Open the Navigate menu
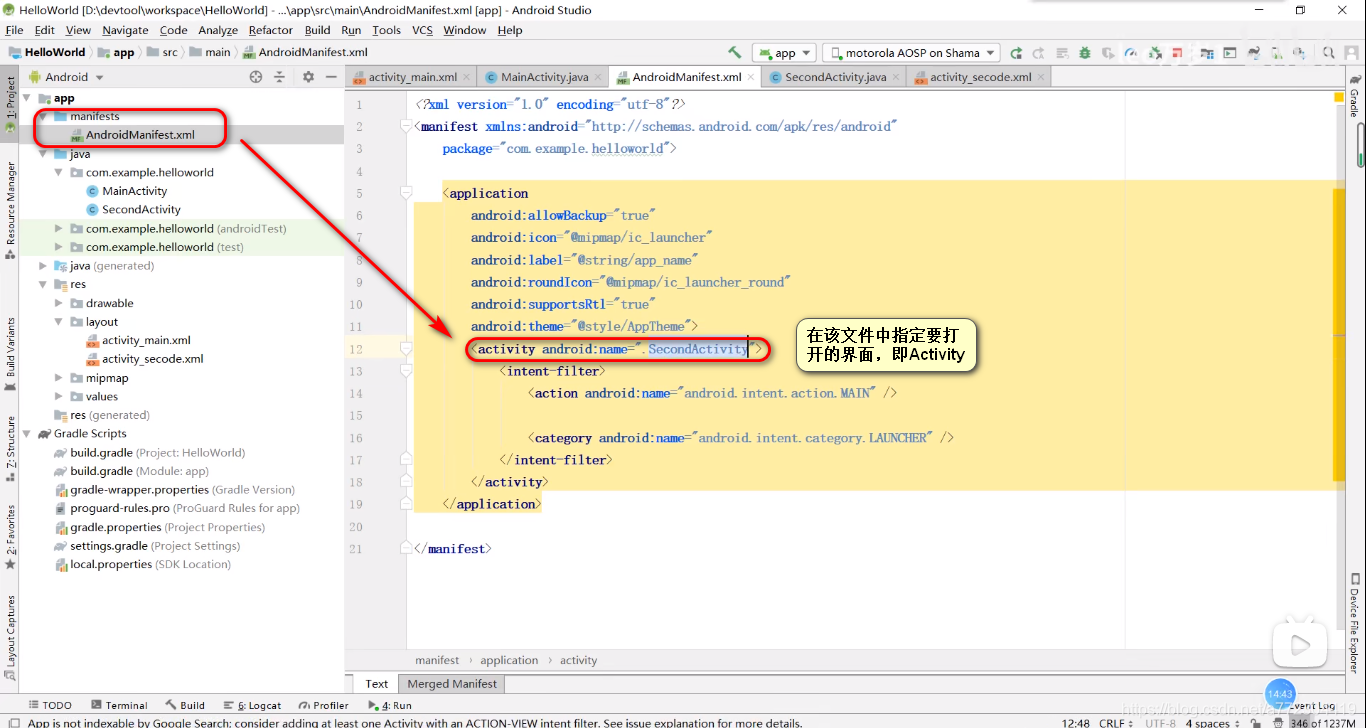 click(x=125, y=30)
